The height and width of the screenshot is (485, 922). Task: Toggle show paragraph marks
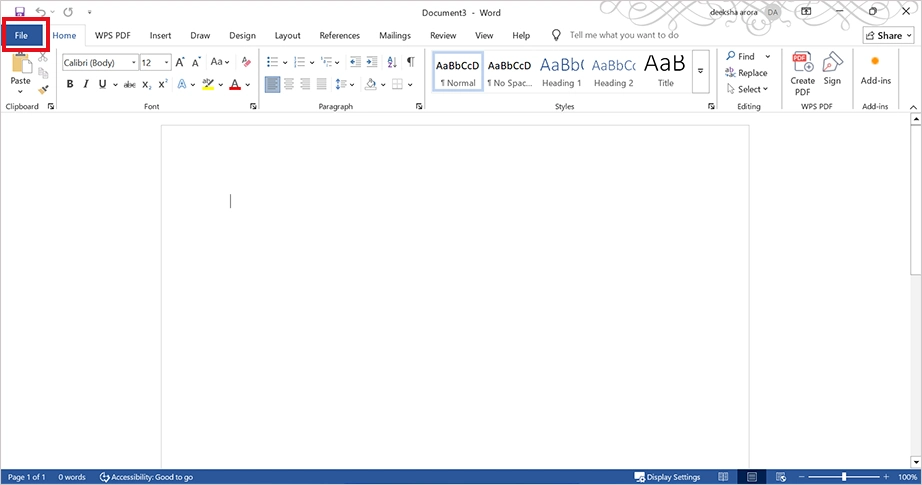pos(411,62)
